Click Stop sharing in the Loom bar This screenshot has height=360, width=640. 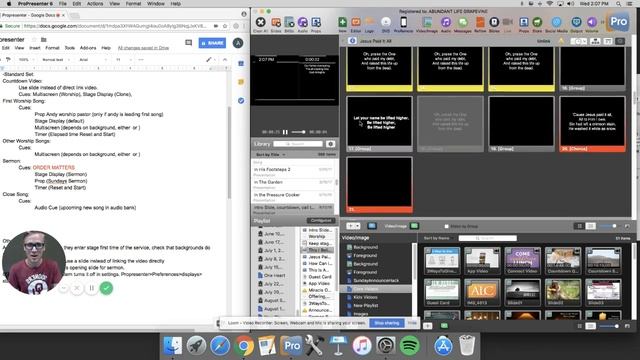[x=387, y=323]
